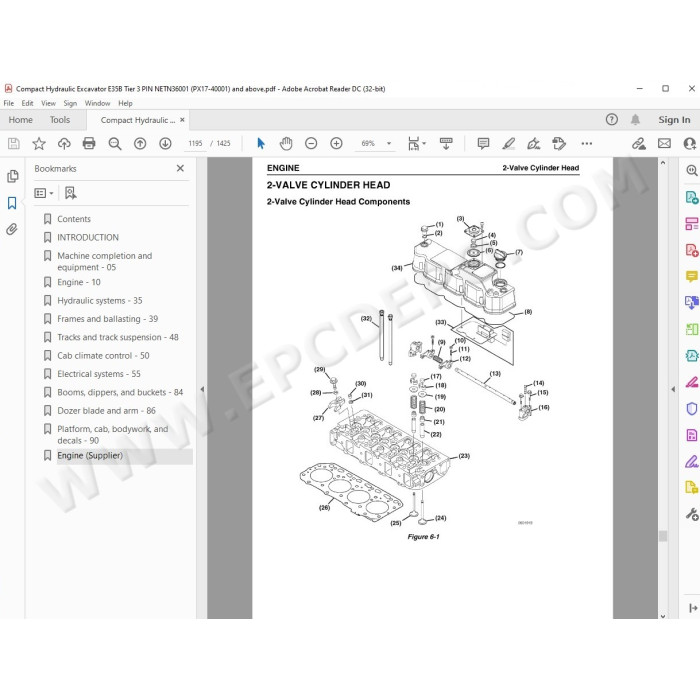
Task: Jump to Electrical systems - 55 bookmark
Action: (99, 374)
